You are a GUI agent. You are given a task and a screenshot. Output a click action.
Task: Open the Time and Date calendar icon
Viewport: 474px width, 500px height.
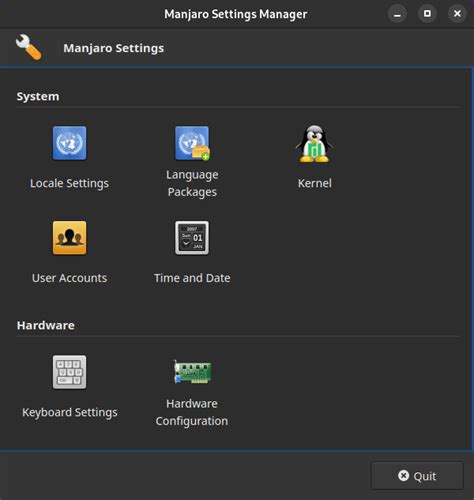(x=192, y=238)
